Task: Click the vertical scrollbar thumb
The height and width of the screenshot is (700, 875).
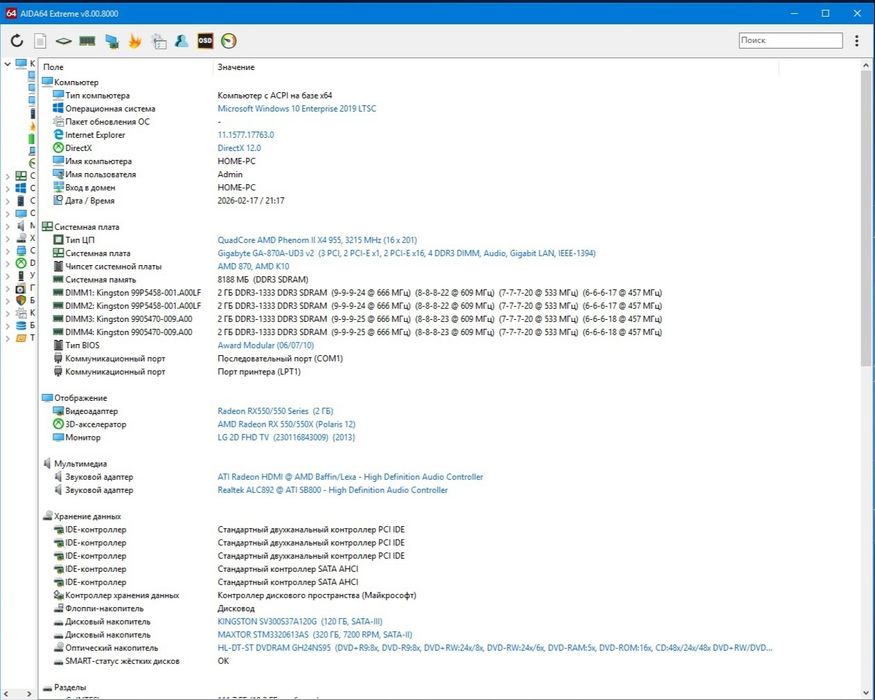Action: (866, 219)
